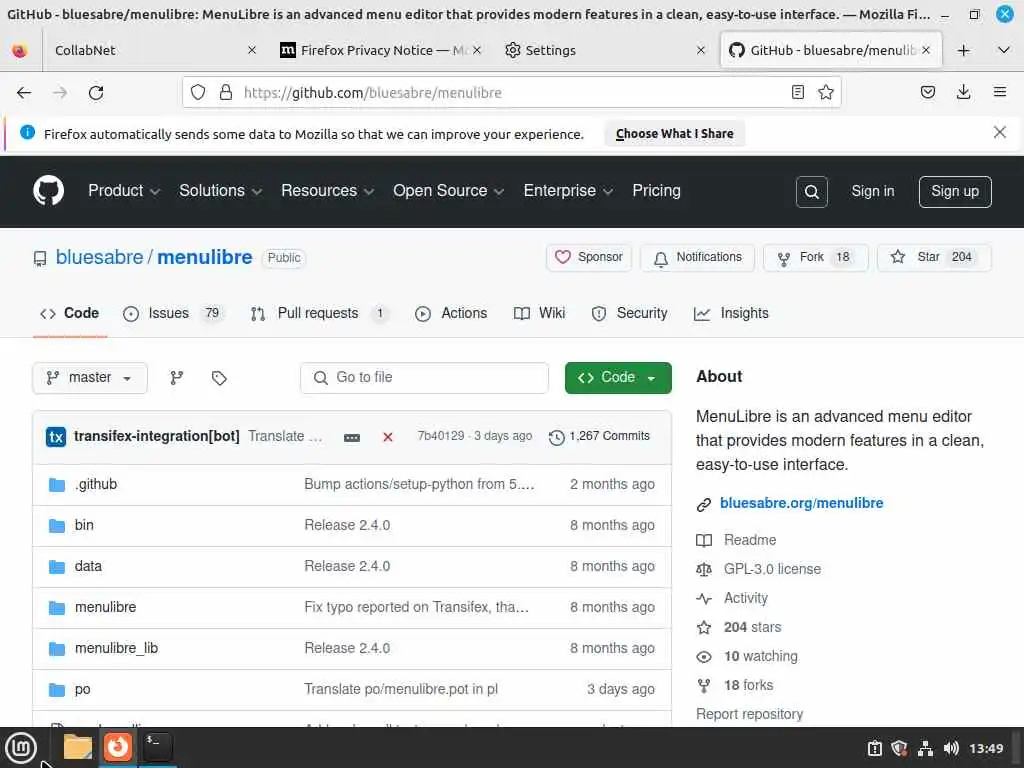Dismiss the Firefox data notification bar
Screen dimensions: 1024x768
(x=999, y=133)
